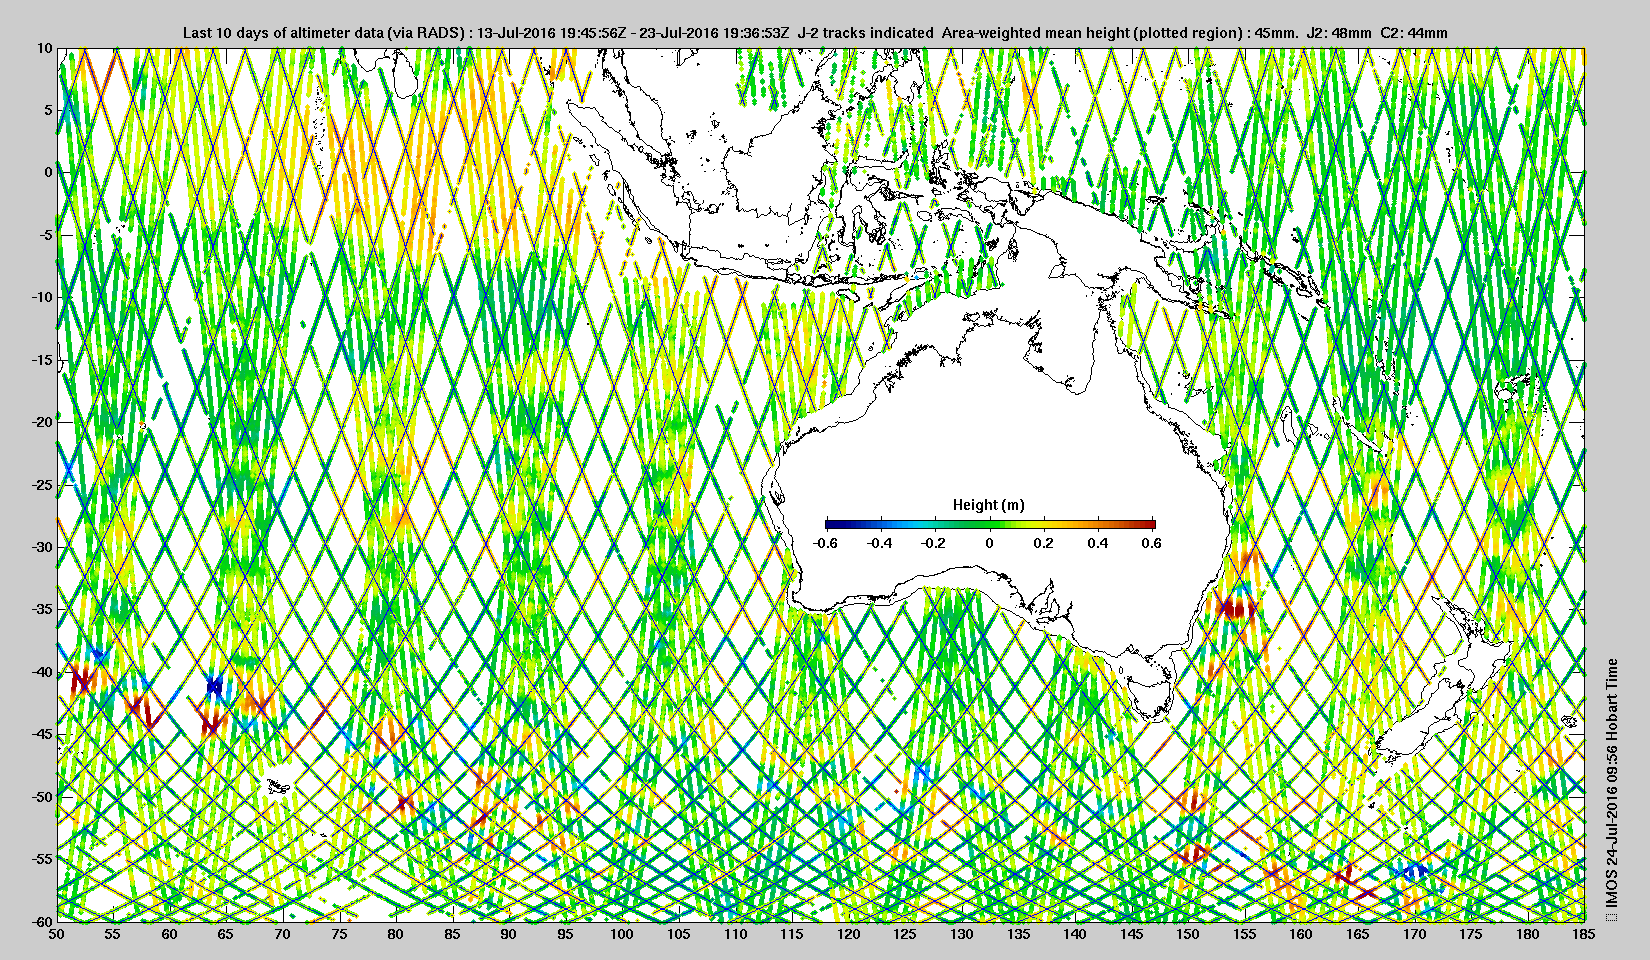Click longitude axis label "135"
1650x960 pixels.
[1019, 934]
